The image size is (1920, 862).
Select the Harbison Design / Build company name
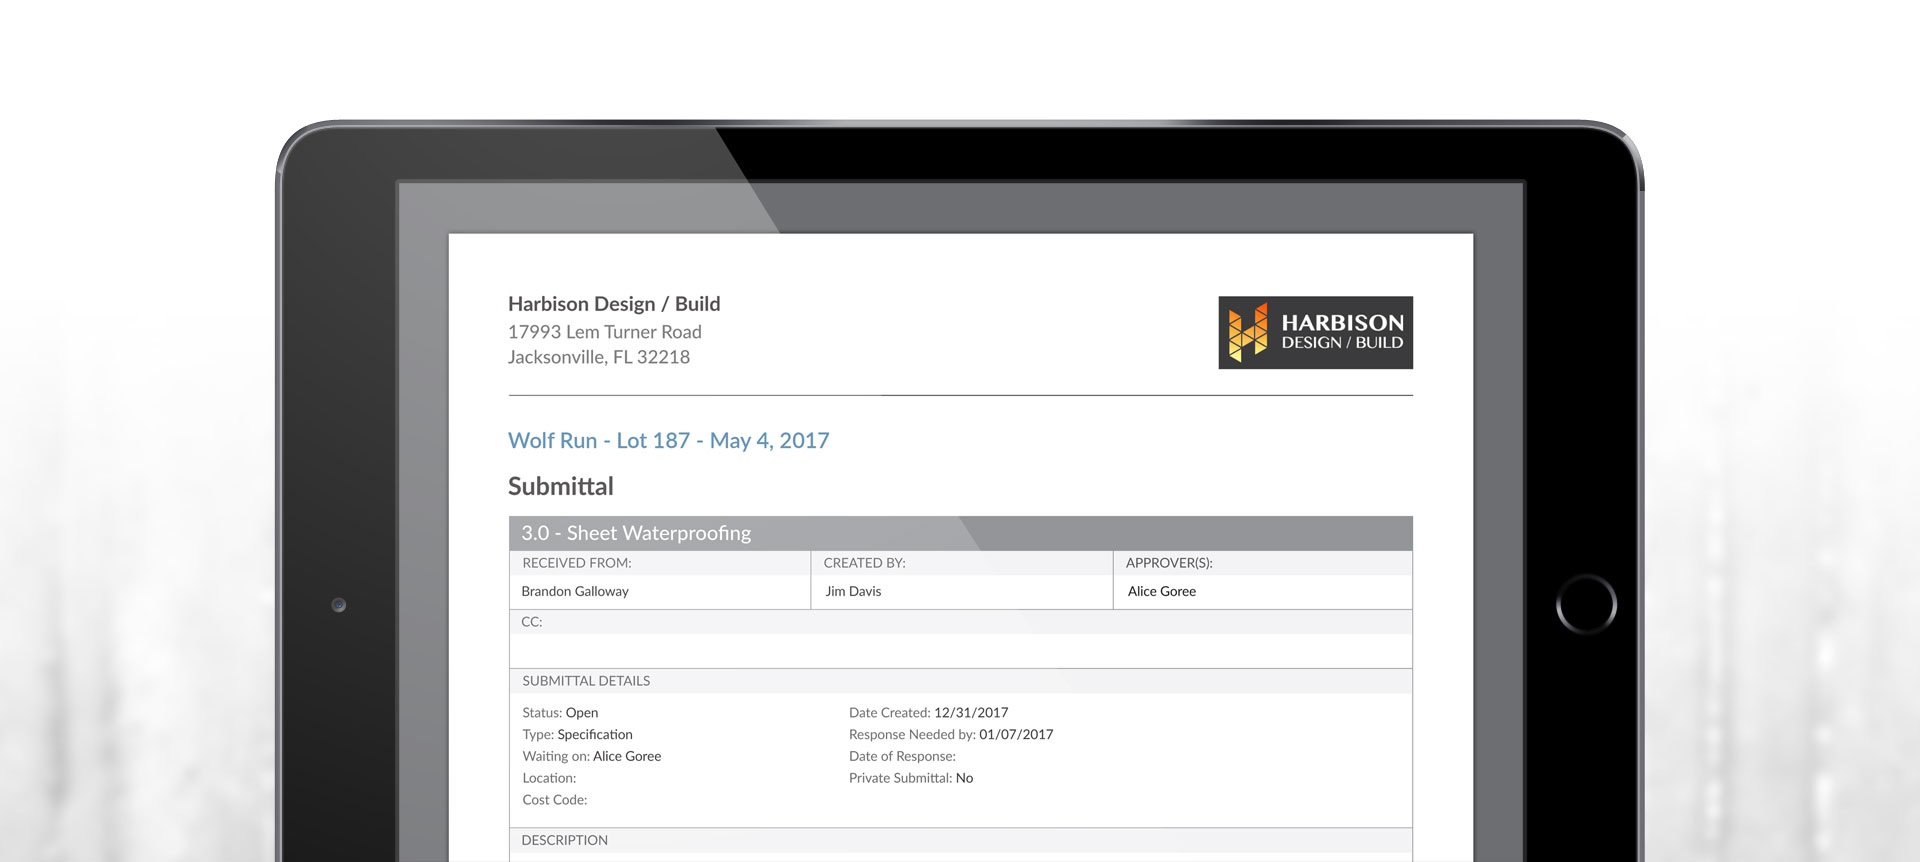point(614,304)
